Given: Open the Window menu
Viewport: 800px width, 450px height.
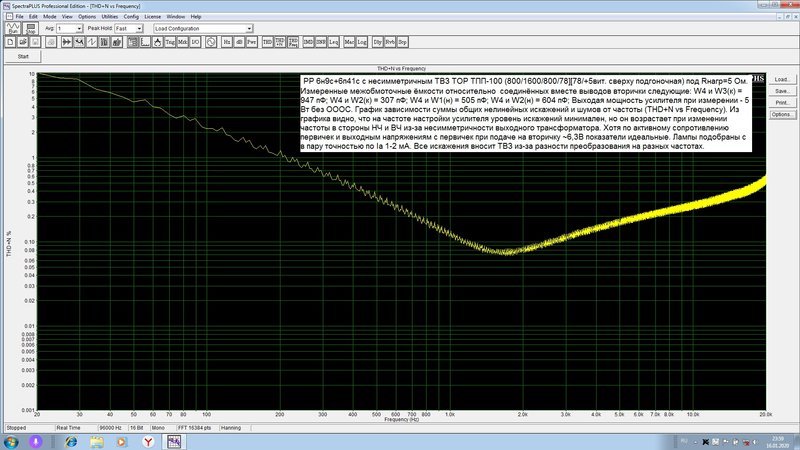Looking at the screenshot, I should [x=176, y=16].
